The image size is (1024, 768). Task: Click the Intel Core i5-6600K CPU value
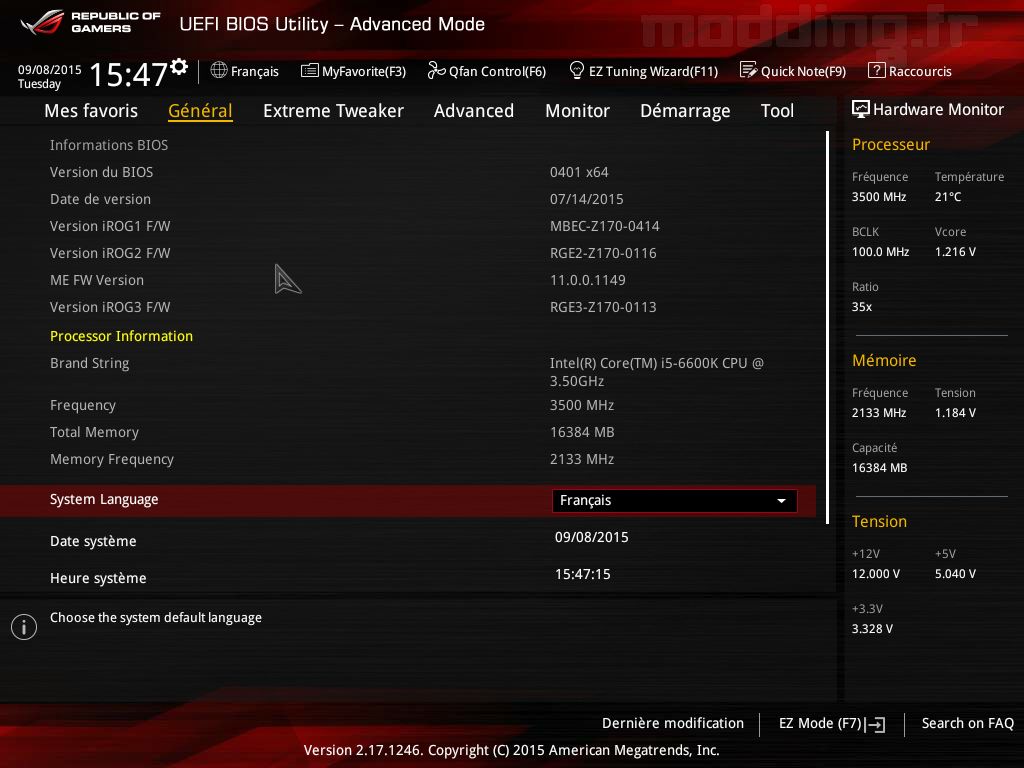(x=656, y=372)
